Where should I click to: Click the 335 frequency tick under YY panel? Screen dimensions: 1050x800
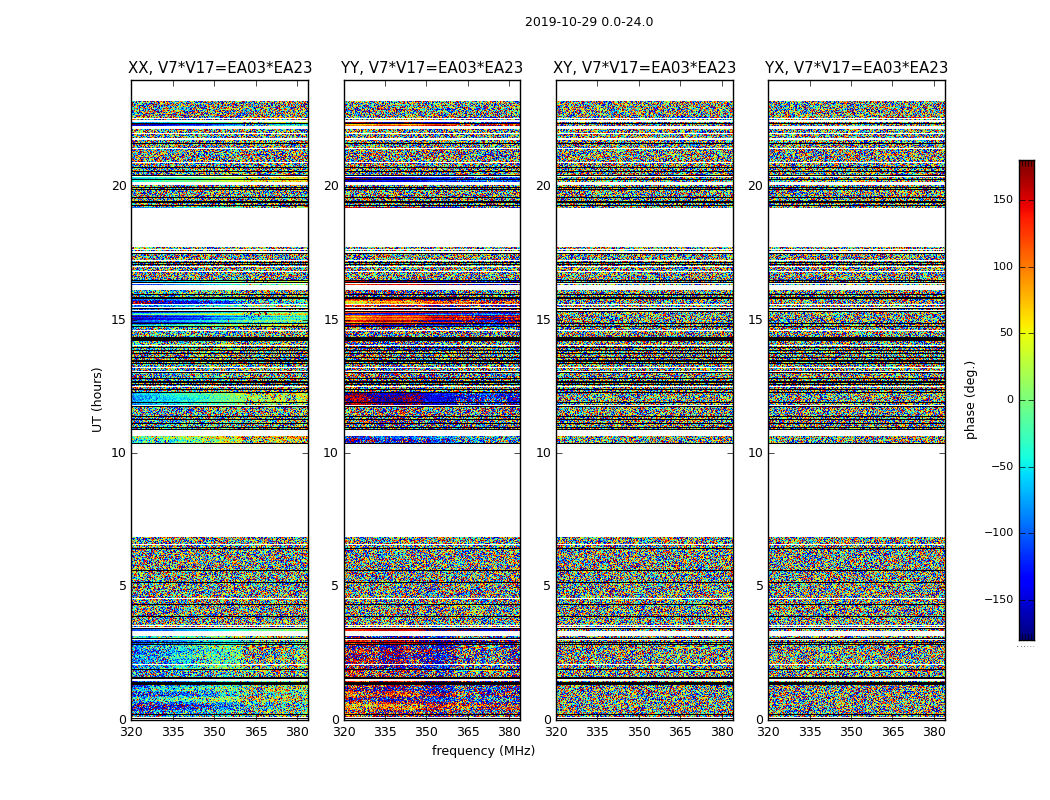click(385, 732)
